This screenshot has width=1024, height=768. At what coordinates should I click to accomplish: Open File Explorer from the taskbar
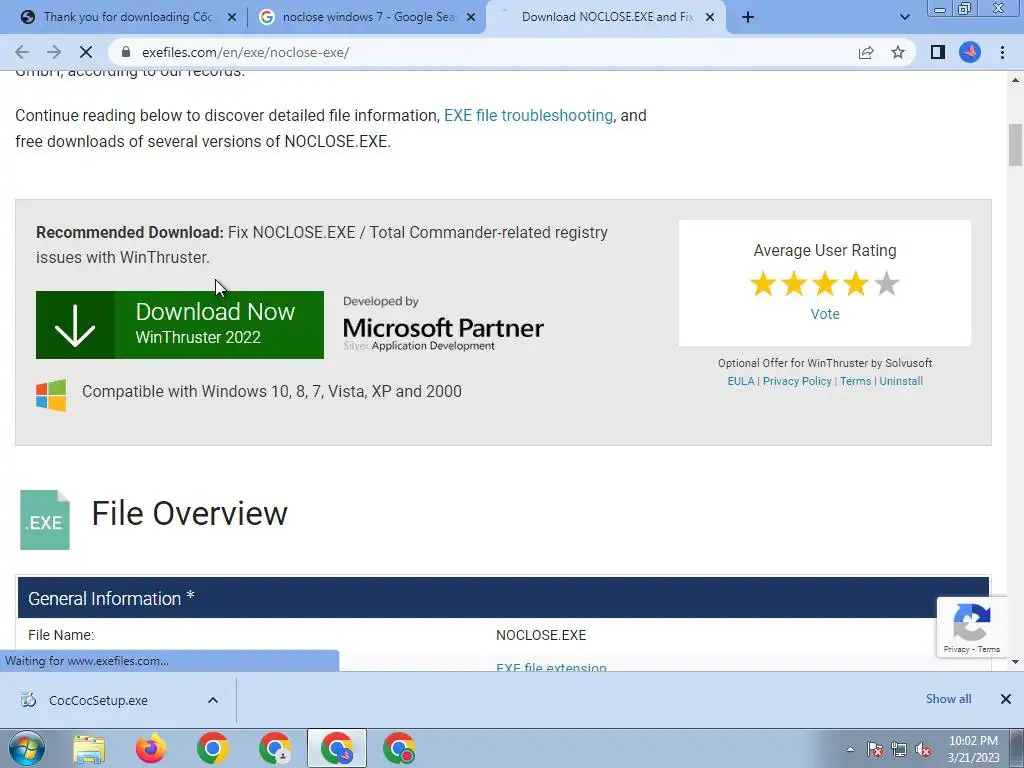coord(89,748)
